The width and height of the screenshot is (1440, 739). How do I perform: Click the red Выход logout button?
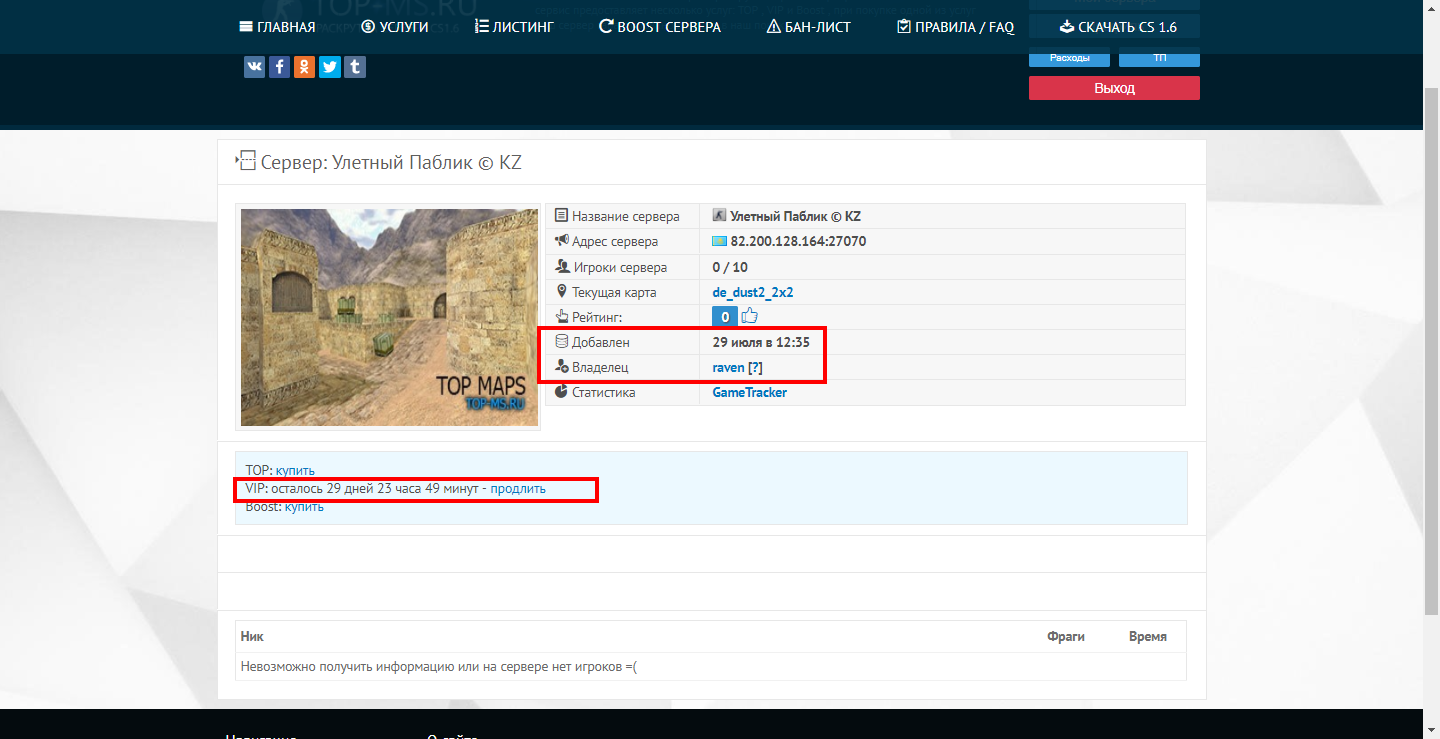(x=1114, y=88)
